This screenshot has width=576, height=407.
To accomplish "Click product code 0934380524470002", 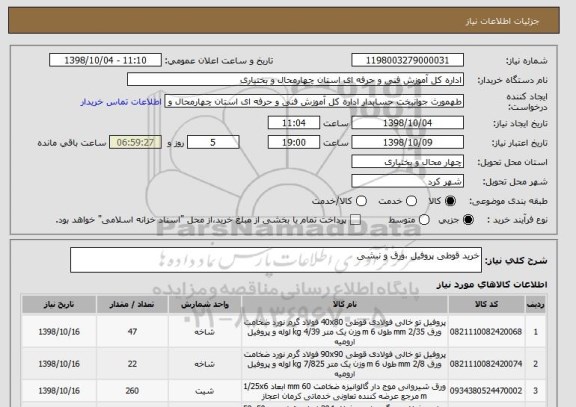I will pos(486,391).
